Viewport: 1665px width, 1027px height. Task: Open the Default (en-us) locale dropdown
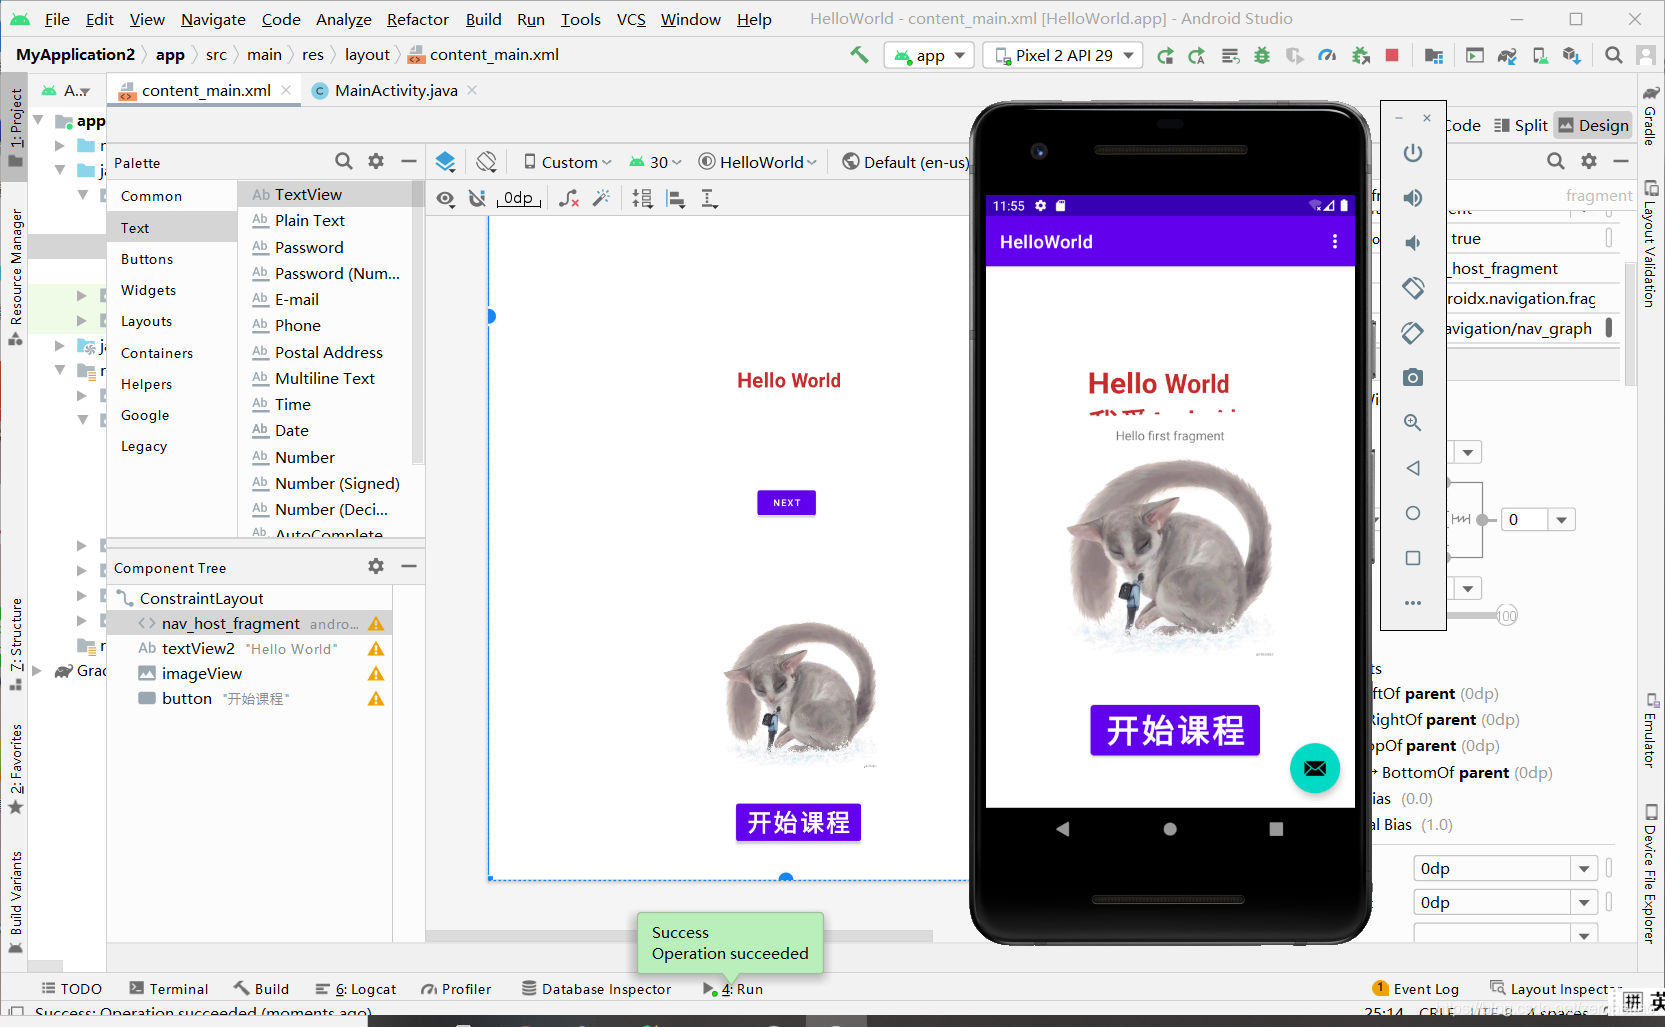(905, 161)
